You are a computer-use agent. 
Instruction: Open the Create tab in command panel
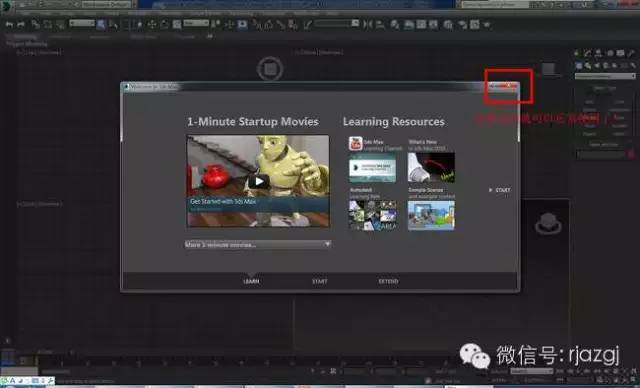(577, 53)
